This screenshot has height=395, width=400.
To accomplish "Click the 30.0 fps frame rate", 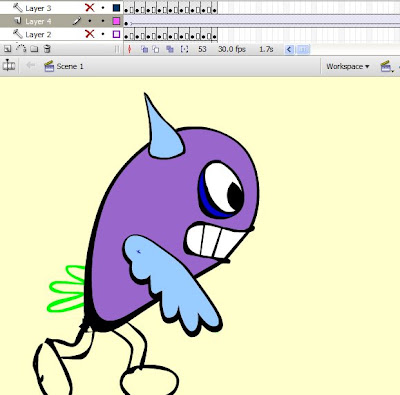I will click(232, 49).
